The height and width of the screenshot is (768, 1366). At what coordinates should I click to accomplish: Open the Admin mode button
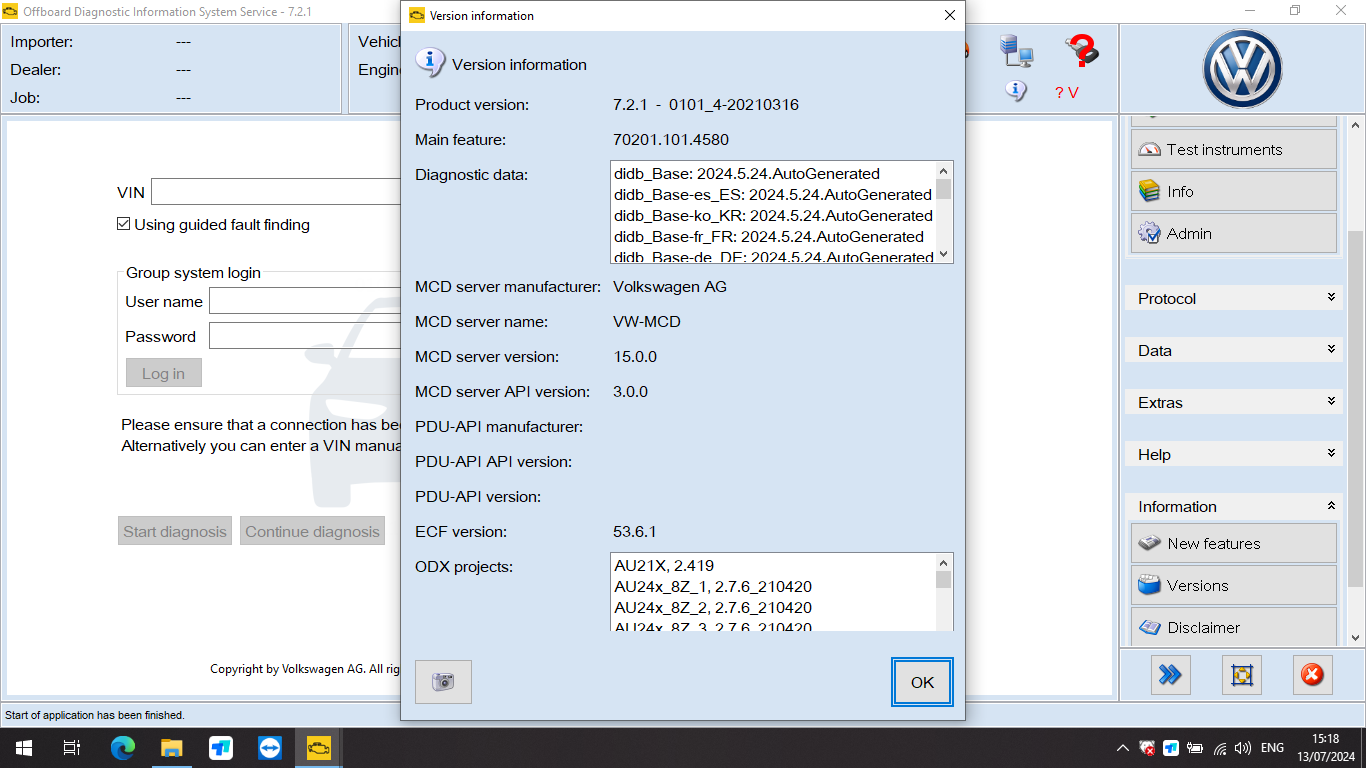(1233, 234)
